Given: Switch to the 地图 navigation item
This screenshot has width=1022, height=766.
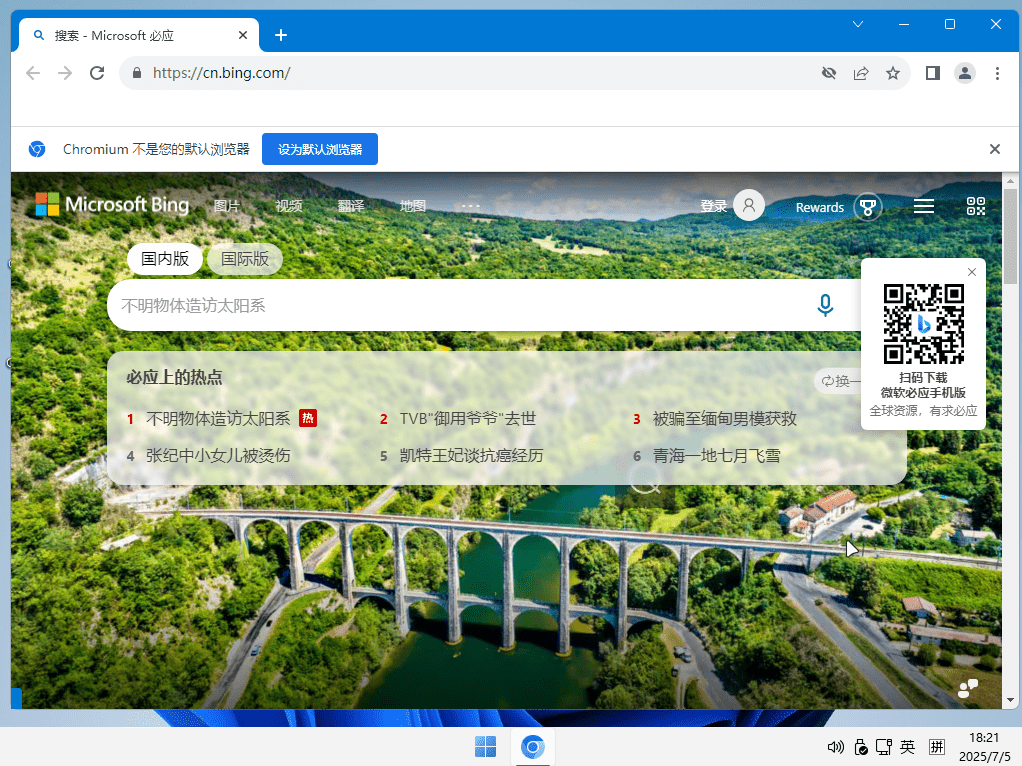Looking at the screenshot, I should pyautogui.click(x=412, y=206).
